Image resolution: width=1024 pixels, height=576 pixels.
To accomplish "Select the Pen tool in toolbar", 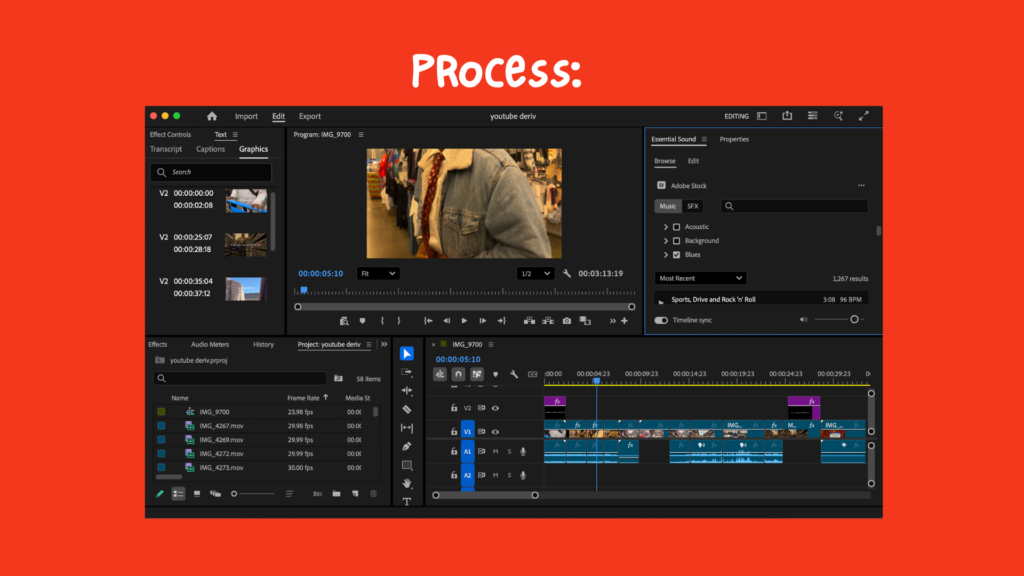I will coord(407,446).
